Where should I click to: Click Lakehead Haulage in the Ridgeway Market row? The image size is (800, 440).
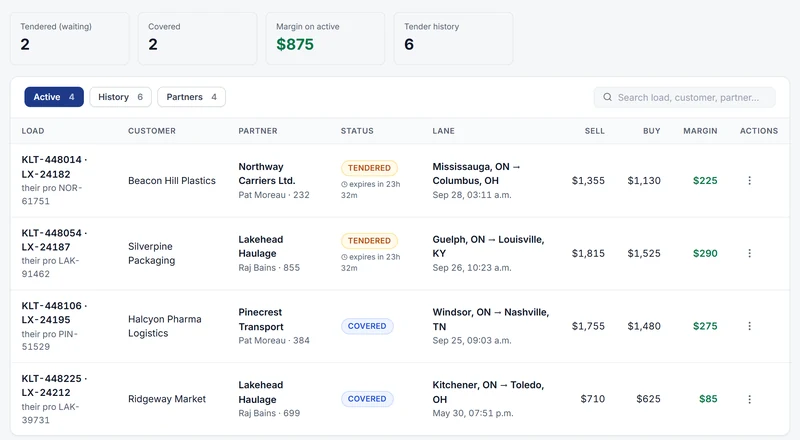tap(261, 392)
